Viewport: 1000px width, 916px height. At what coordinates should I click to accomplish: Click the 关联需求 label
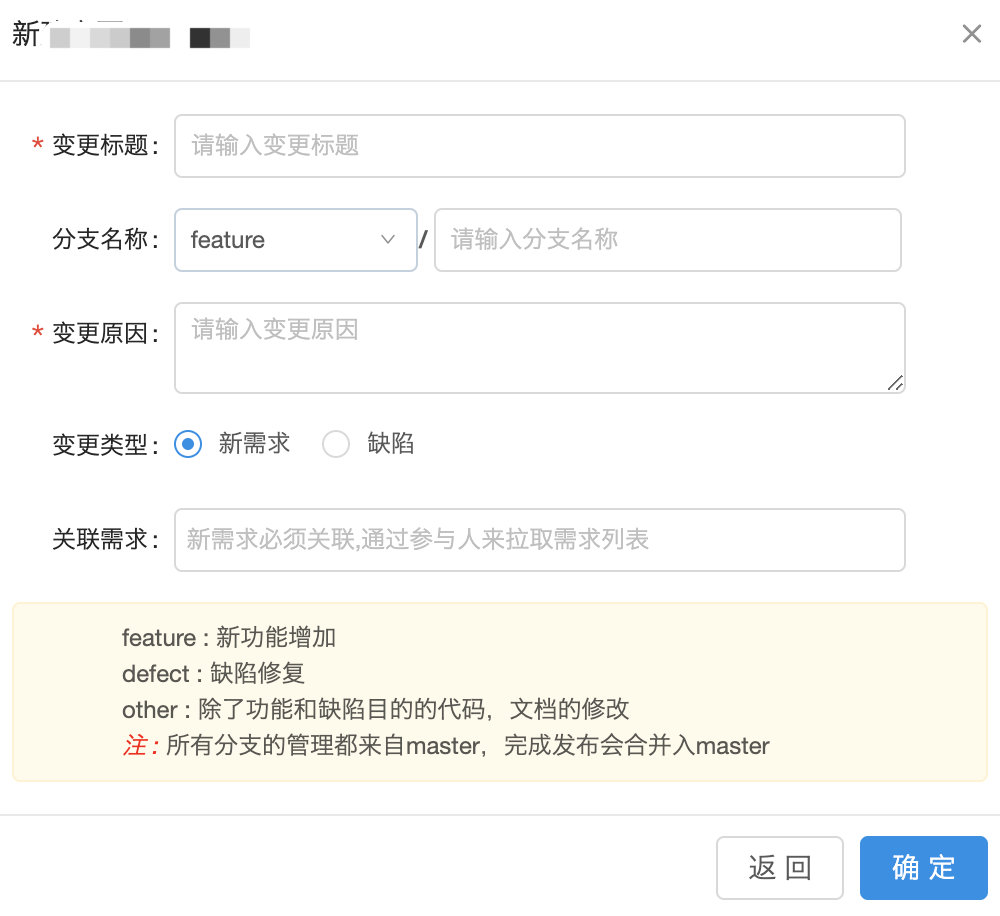pos(104,540)
